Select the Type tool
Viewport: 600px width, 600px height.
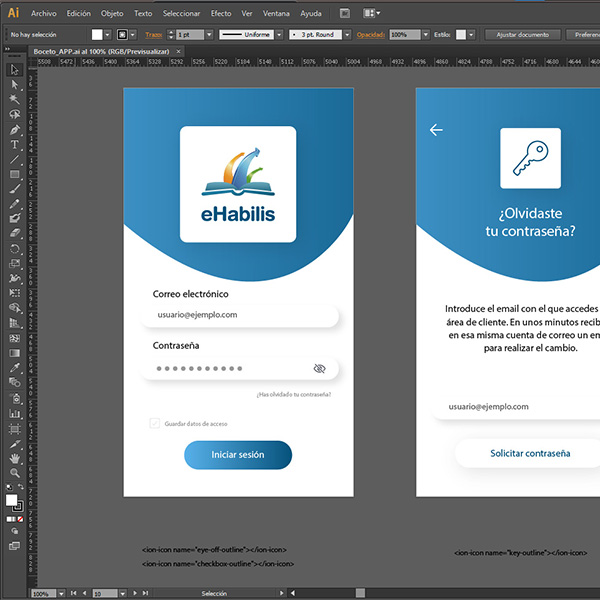coord(15,145)
